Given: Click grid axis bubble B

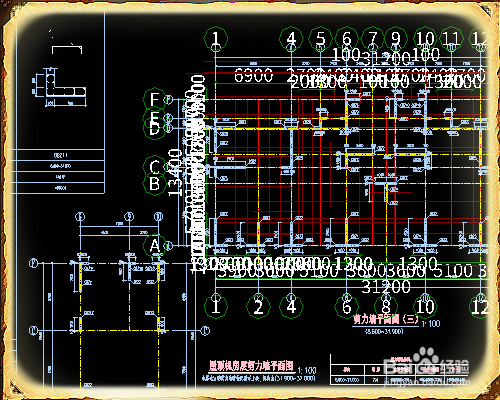Looking at the screenshot, I should 154,184.
